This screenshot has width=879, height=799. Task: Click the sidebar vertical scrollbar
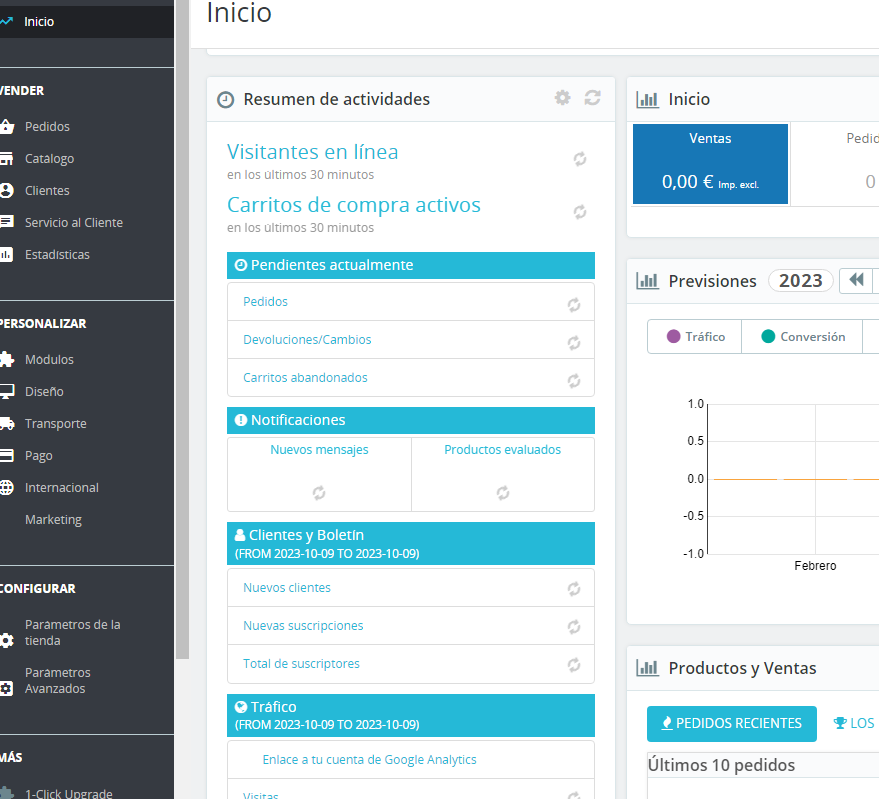tap(182, 330)
